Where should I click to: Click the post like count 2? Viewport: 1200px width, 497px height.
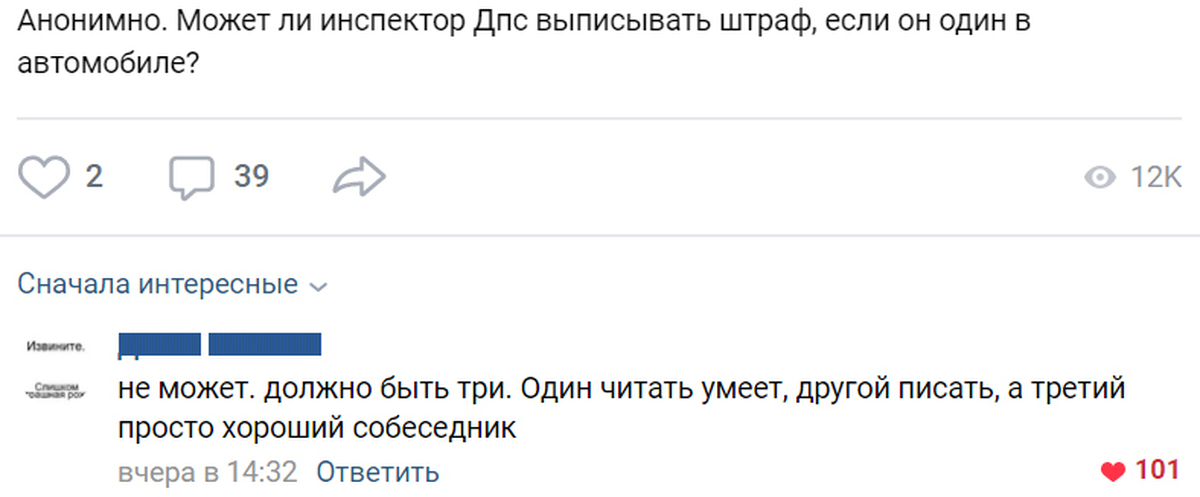point(94,177)
